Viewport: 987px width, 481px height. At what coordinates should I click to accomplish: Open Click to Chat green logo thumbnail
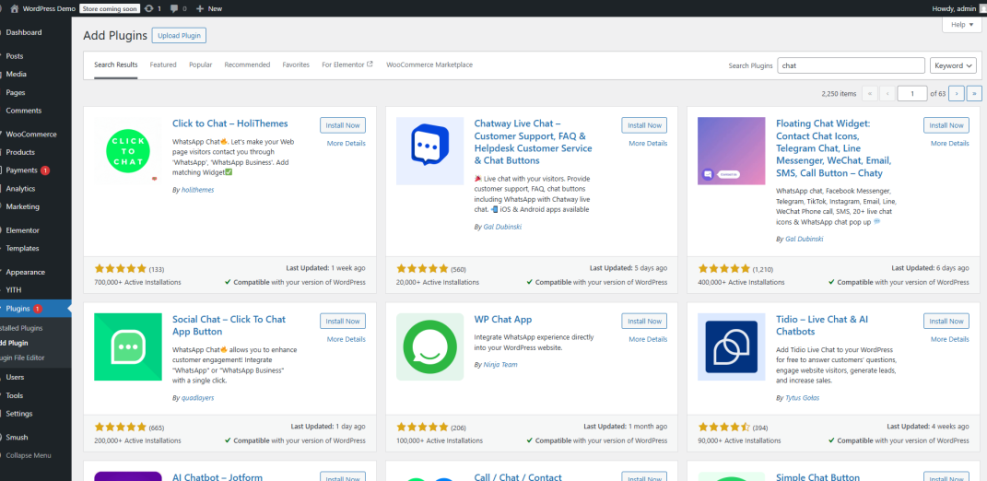pyautogui.click(x=128, y=151)
